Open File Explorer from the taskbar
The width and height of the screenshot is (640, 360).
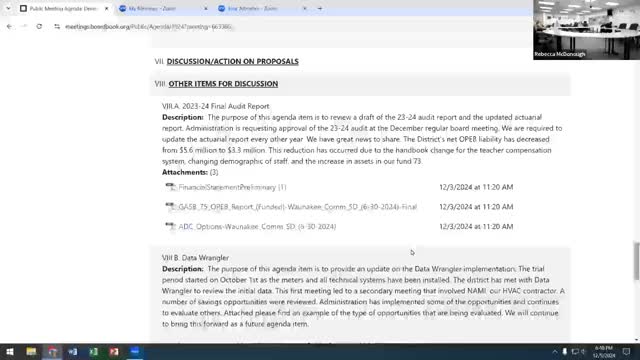[x=31, y=351]
